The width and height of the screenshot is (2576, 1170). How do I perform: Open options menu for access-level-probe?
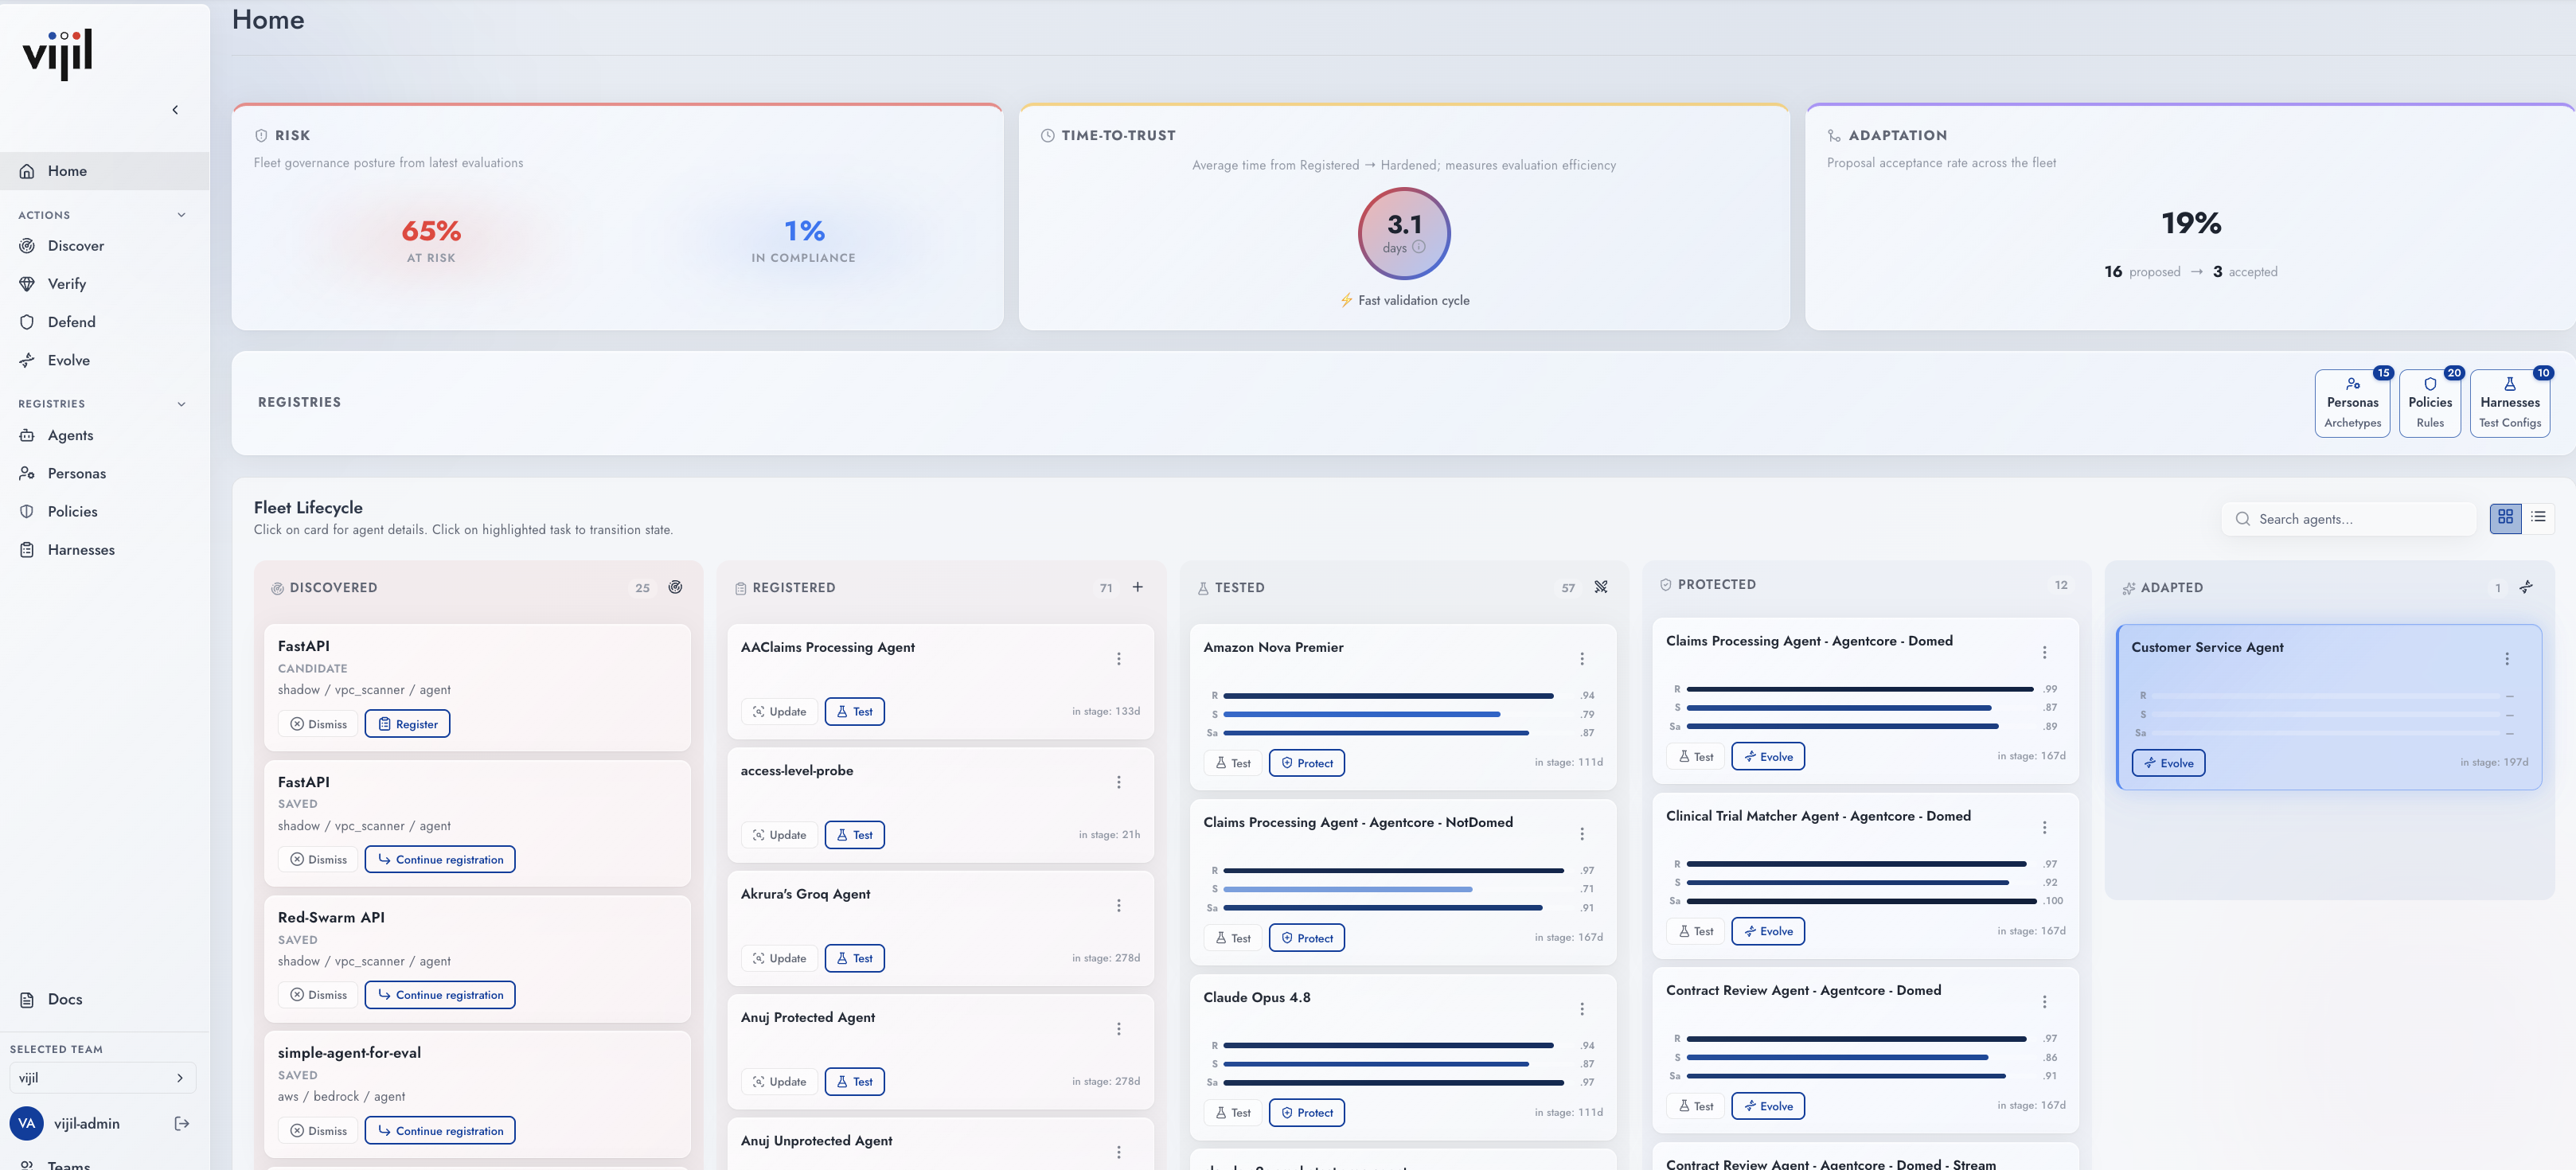pos(1118,782)
